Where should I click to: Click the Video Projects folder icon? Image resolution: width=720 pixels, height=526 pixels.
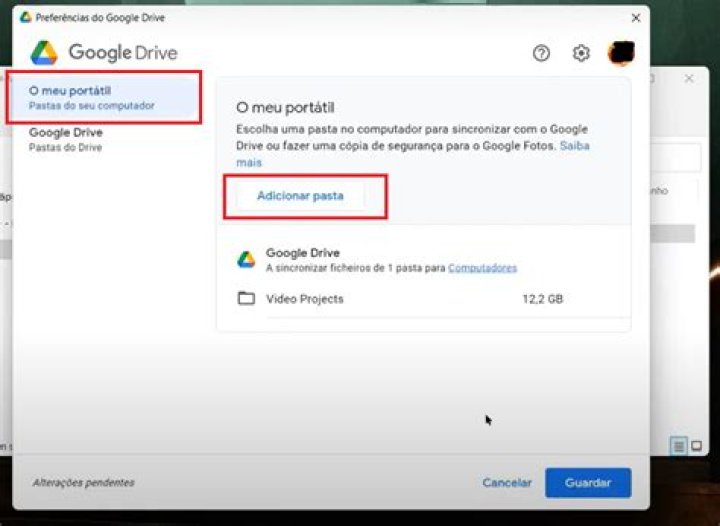click(246, 298)
